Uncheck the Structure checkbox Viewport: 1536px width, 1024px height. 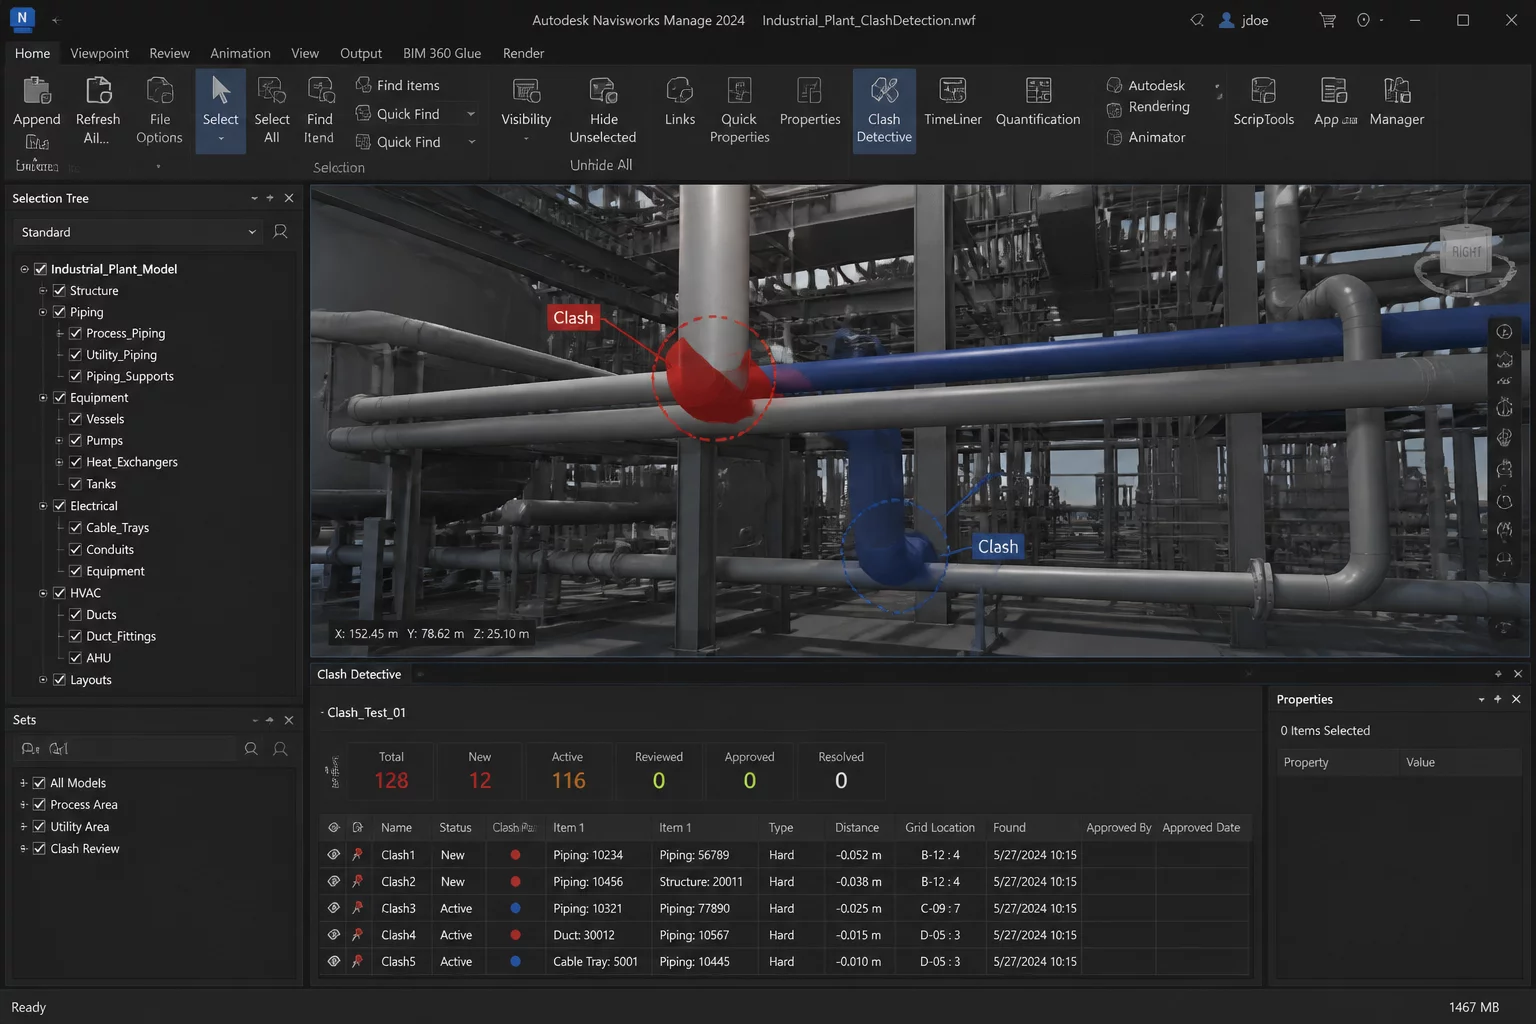tap(59, 291)
